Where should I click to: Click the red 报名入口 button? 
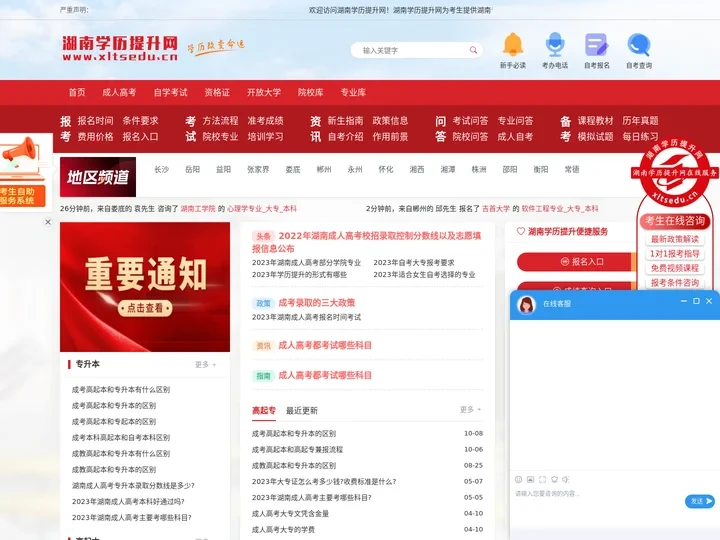point(576,262)
